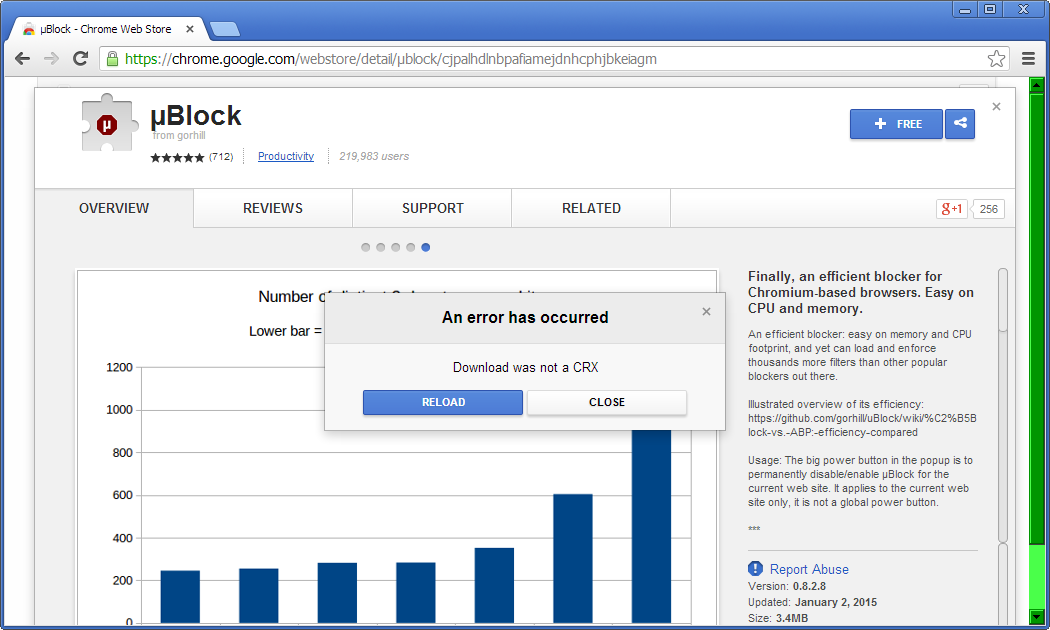Close the extension detail overlay

pos(996,106)
